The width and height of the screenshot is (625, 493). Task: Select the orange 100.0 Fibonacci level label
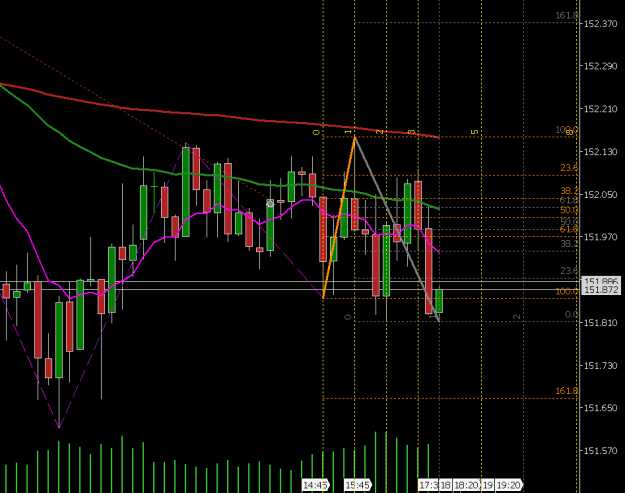coord(566,291)
